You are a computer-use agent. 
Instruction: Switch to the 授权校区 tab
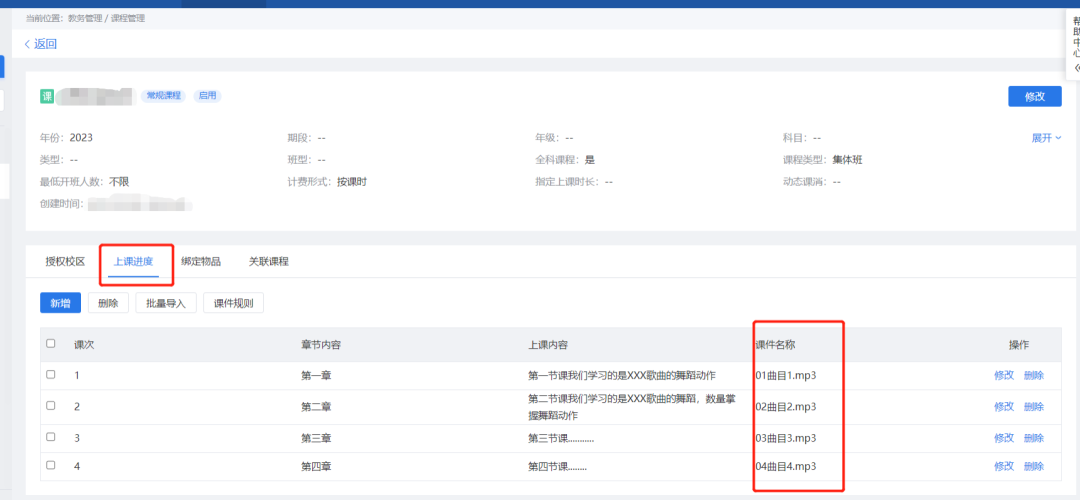(65, 262)
